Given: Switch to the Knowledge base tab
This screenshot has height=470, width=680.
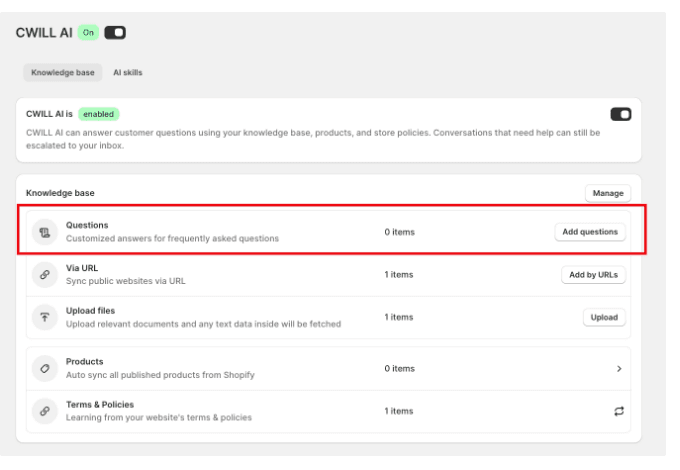Looking at the screenshot, I should tap(63, 72).
